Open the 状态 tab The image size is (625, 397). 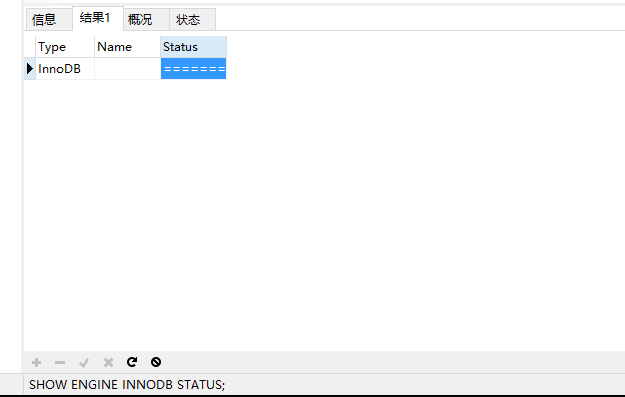(x=193, y=20)
